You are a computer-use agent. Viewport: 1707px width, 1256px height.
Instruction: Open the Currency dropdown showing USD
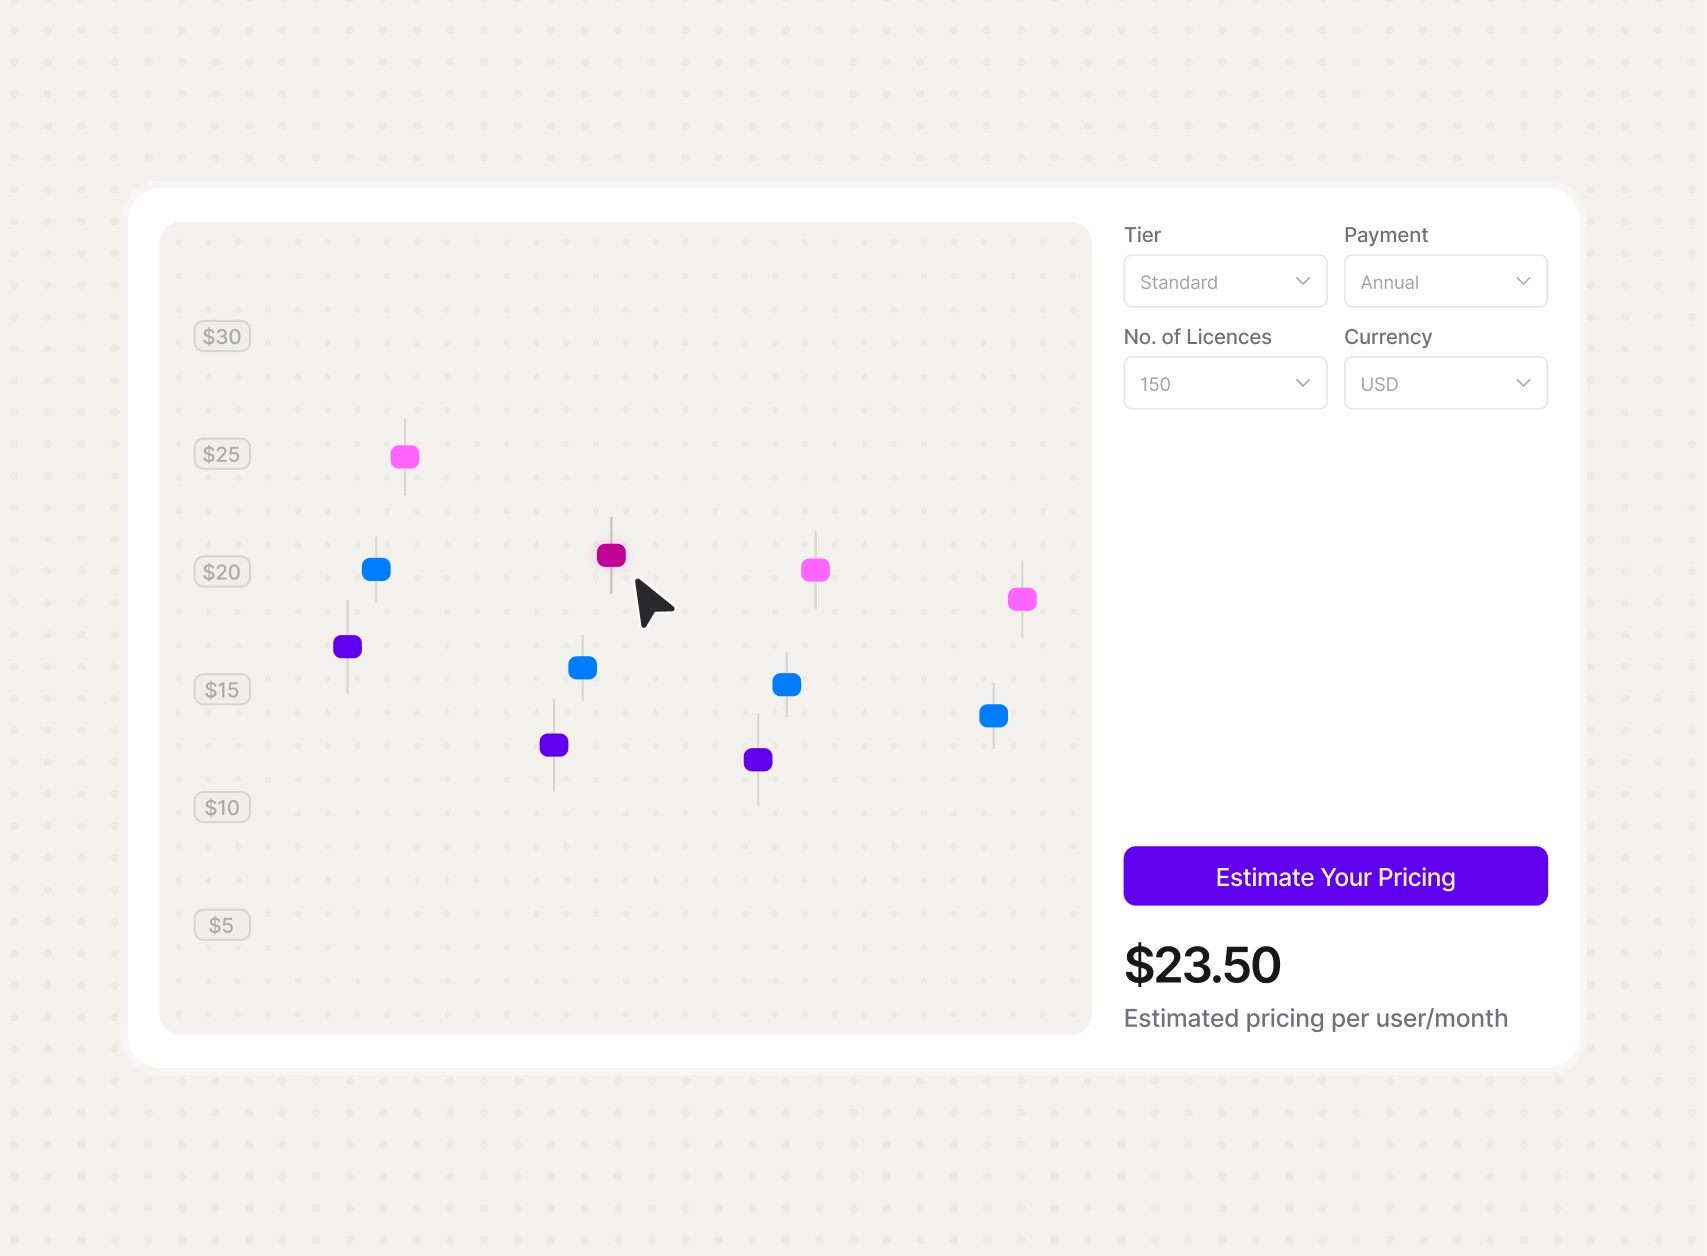click(1445, 383)
